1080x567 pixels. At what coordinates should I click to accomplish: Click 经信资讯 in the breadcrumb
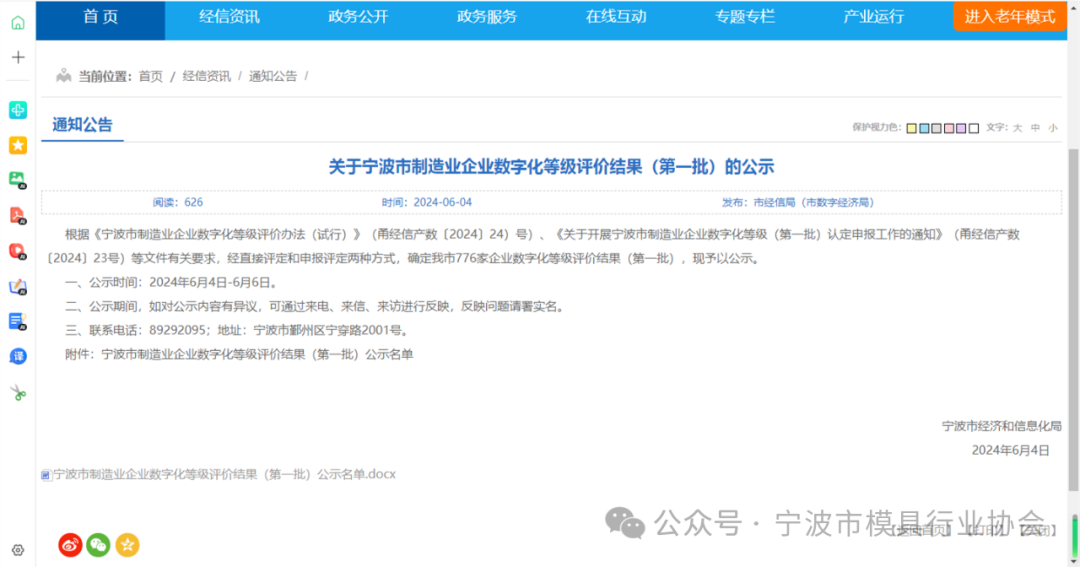207,76
